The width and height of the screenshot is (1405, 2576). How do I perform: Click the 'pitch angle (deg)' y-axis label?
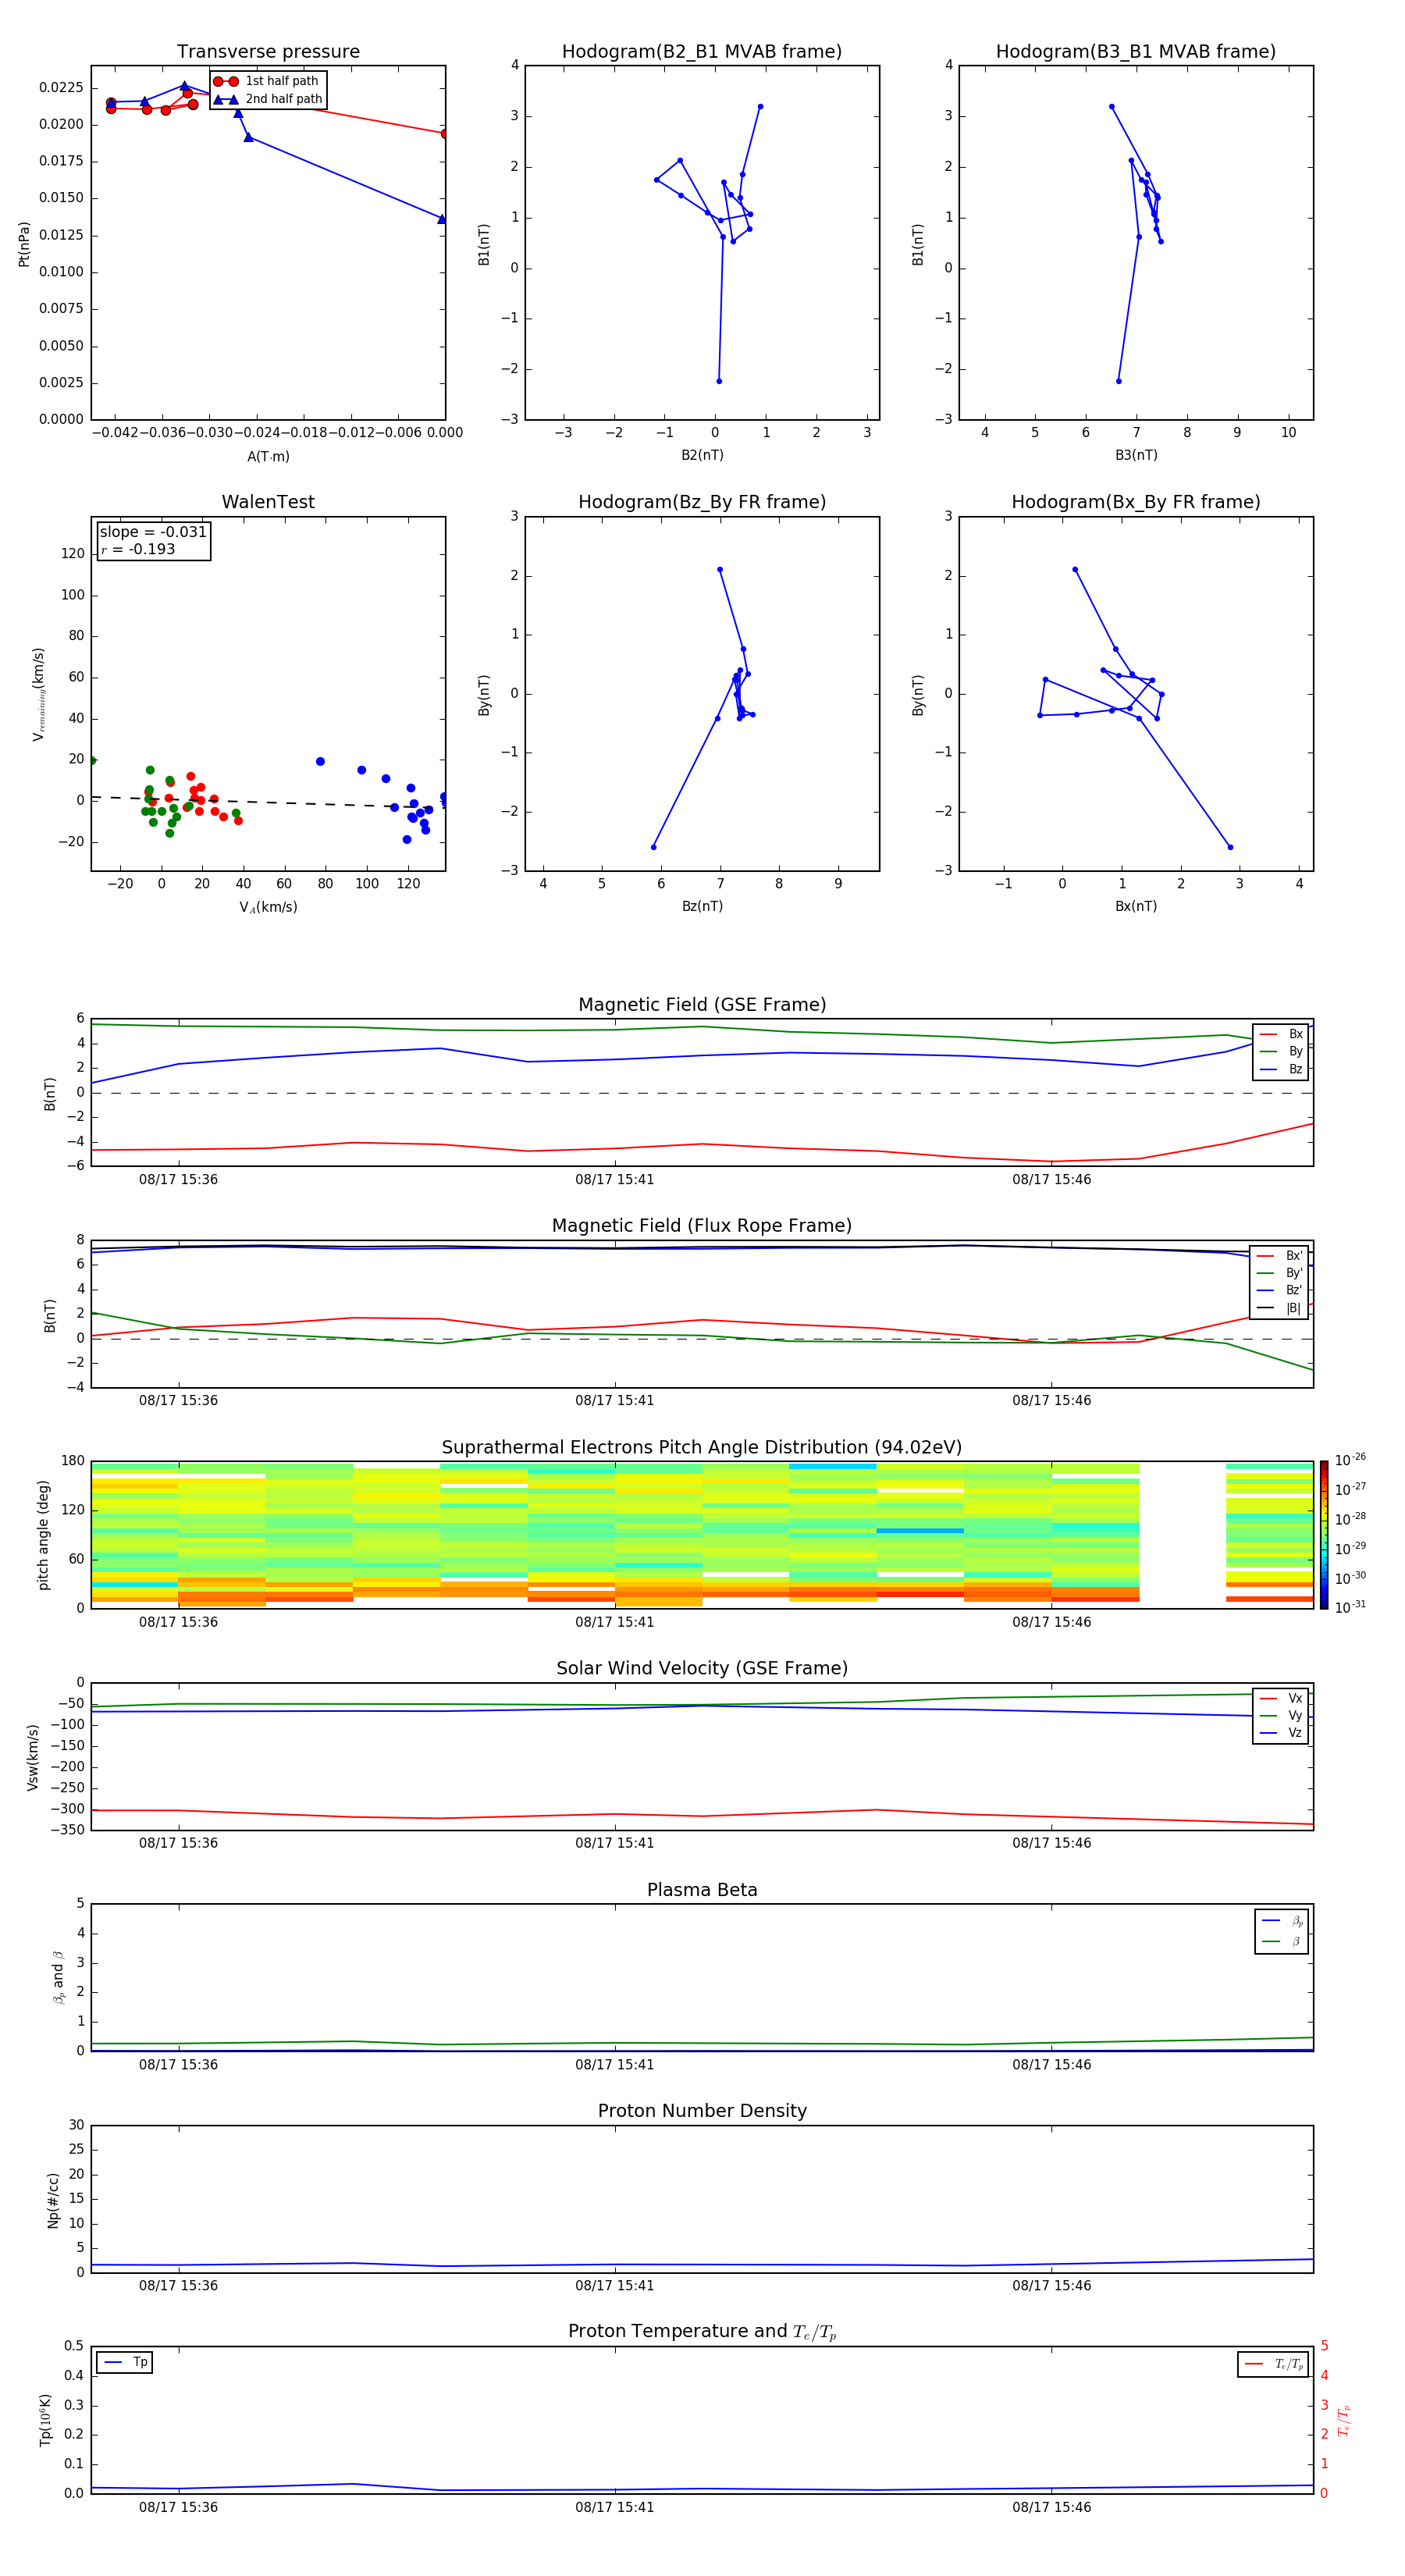point(43,1535)
